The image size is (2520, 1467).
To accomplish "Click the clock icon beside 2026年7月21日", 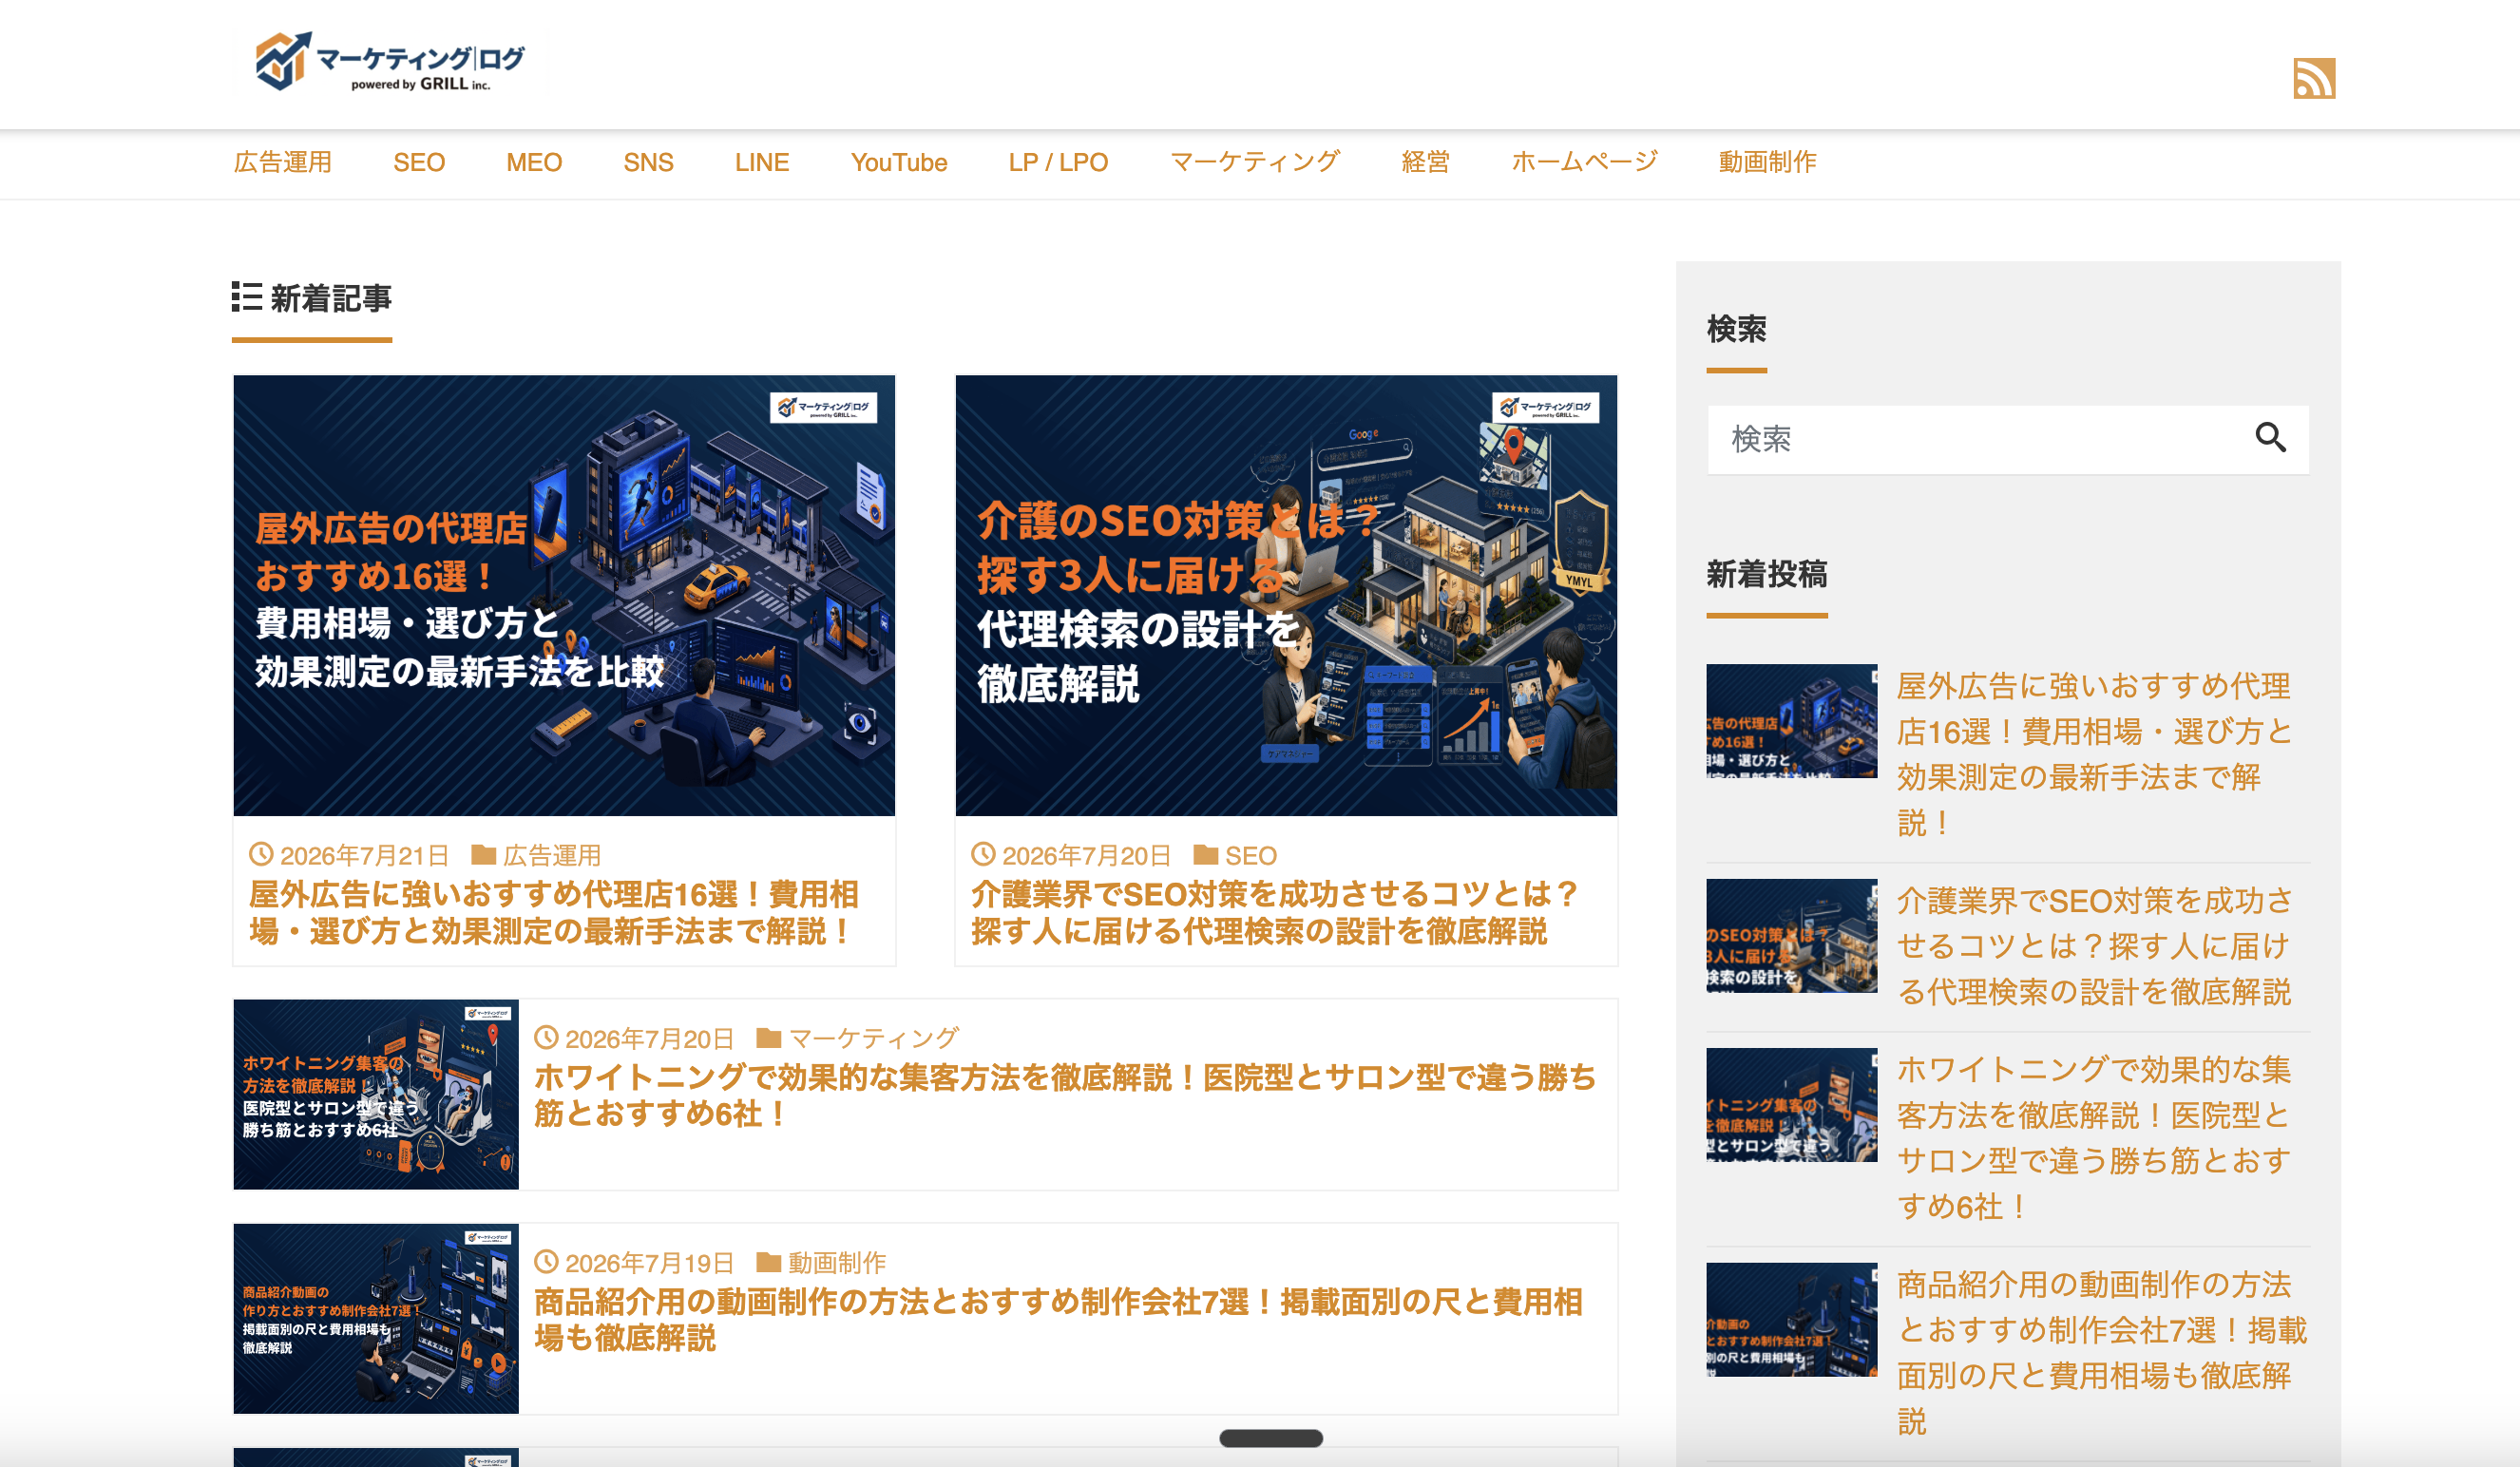I will tap(261, 854).
